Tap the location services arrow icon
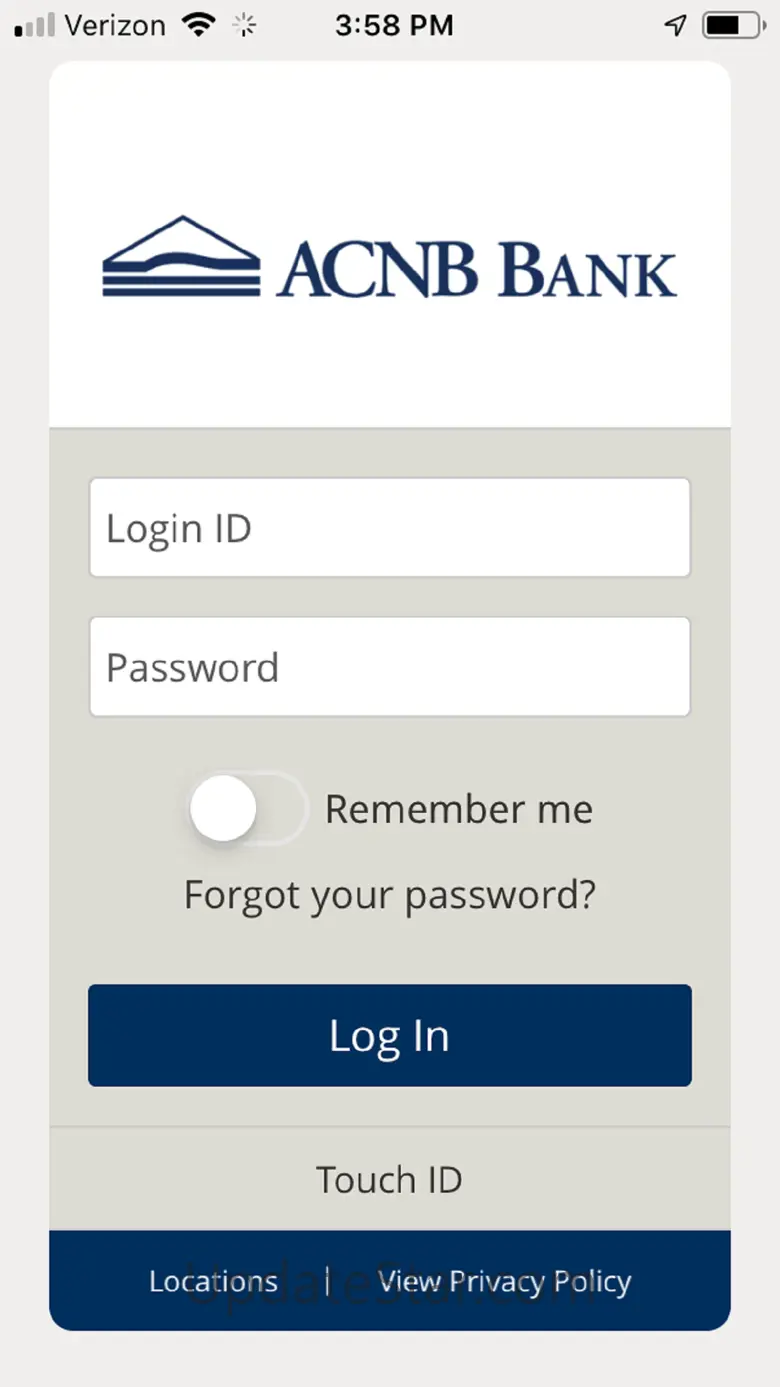The height and width of the screenshot is (1387, 780). (x=676, y=25)
